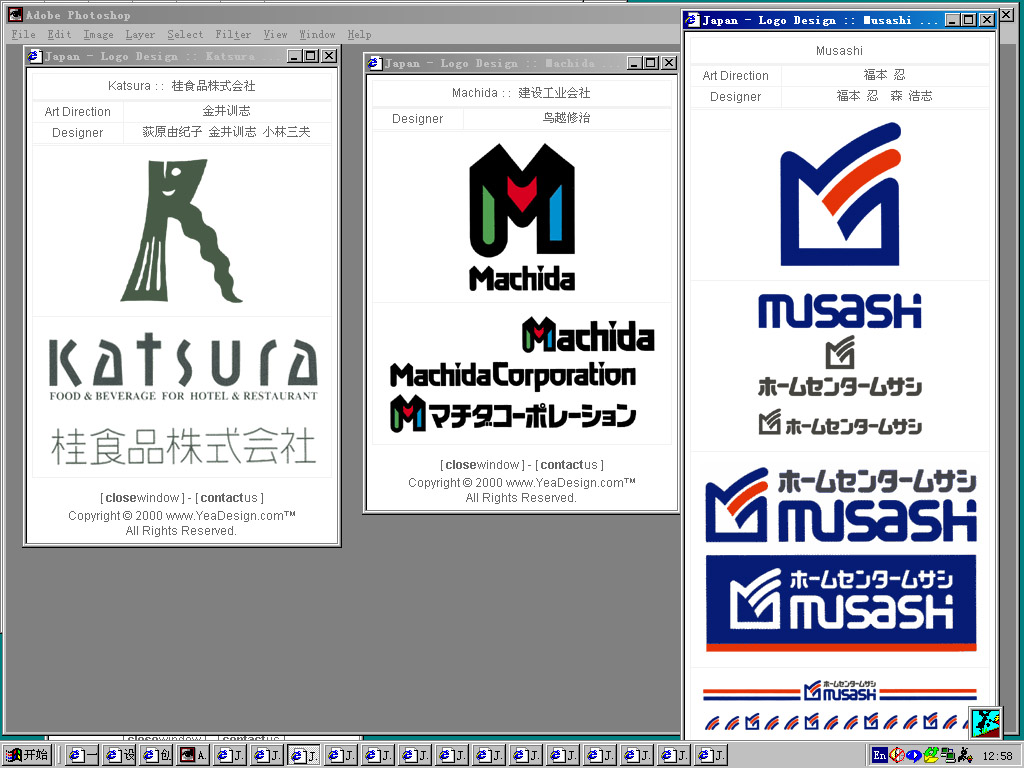This screenshot has width=1024, height=768.
Task: Click the IE icon in the Katsura window title bar
Action: pos(35,56)
